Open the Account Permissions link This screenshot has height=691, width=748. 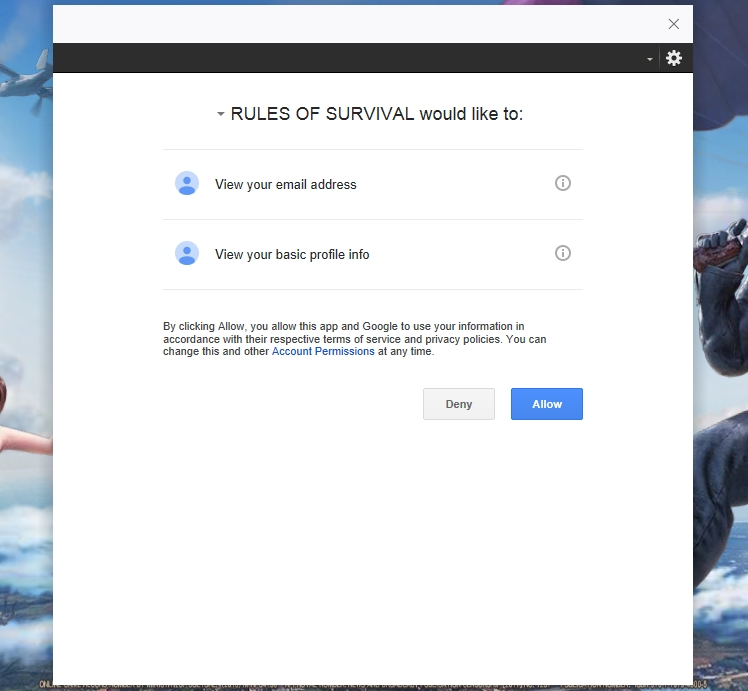pyautogui.click(x=323, y=351)
